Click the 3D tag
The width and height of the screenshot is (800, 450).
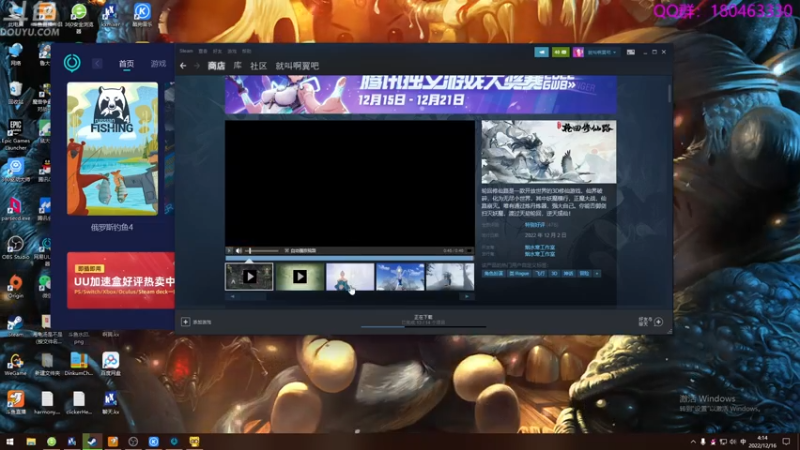coord(554,273)
